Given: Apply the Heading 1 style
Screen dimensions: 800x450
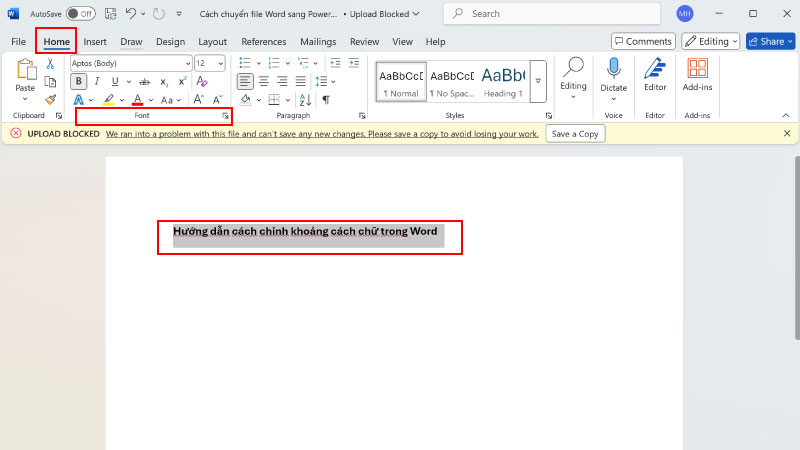Looking at the screenshot, I should [503, 82].
